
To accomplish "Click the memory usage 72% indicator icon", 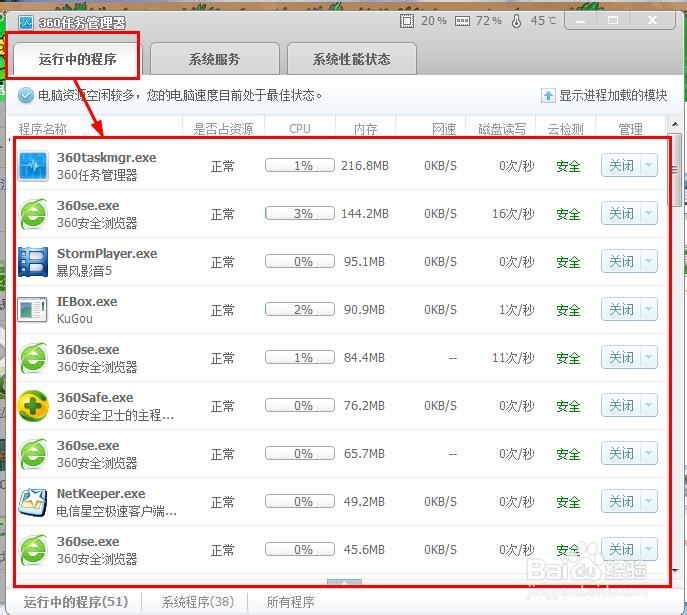I will [462, 21].
